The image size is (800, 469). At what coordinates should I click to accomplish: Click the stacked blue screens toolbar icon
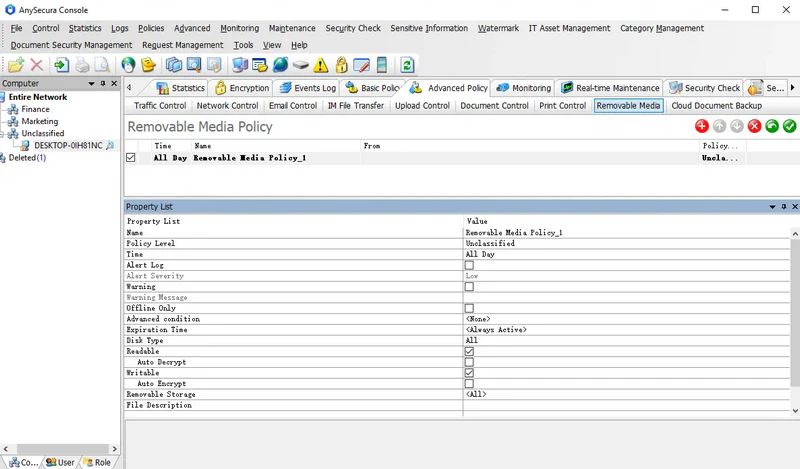coord(173,65)
